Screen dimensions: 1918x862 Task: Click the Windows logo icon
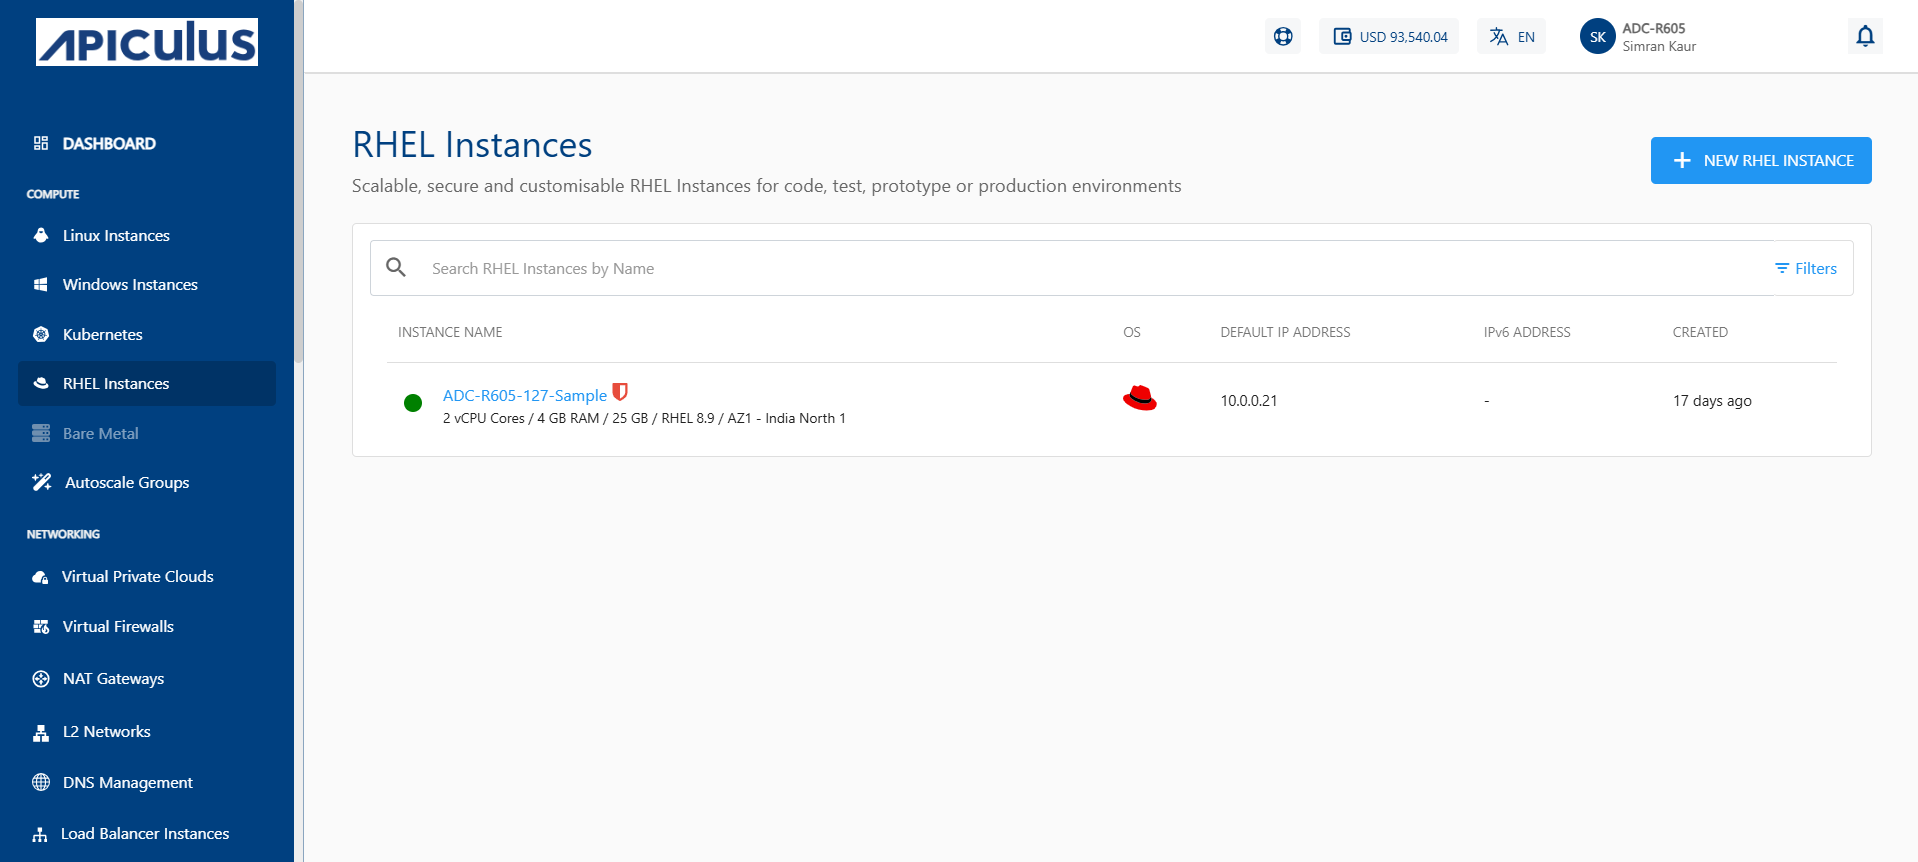tap(41, 285)
